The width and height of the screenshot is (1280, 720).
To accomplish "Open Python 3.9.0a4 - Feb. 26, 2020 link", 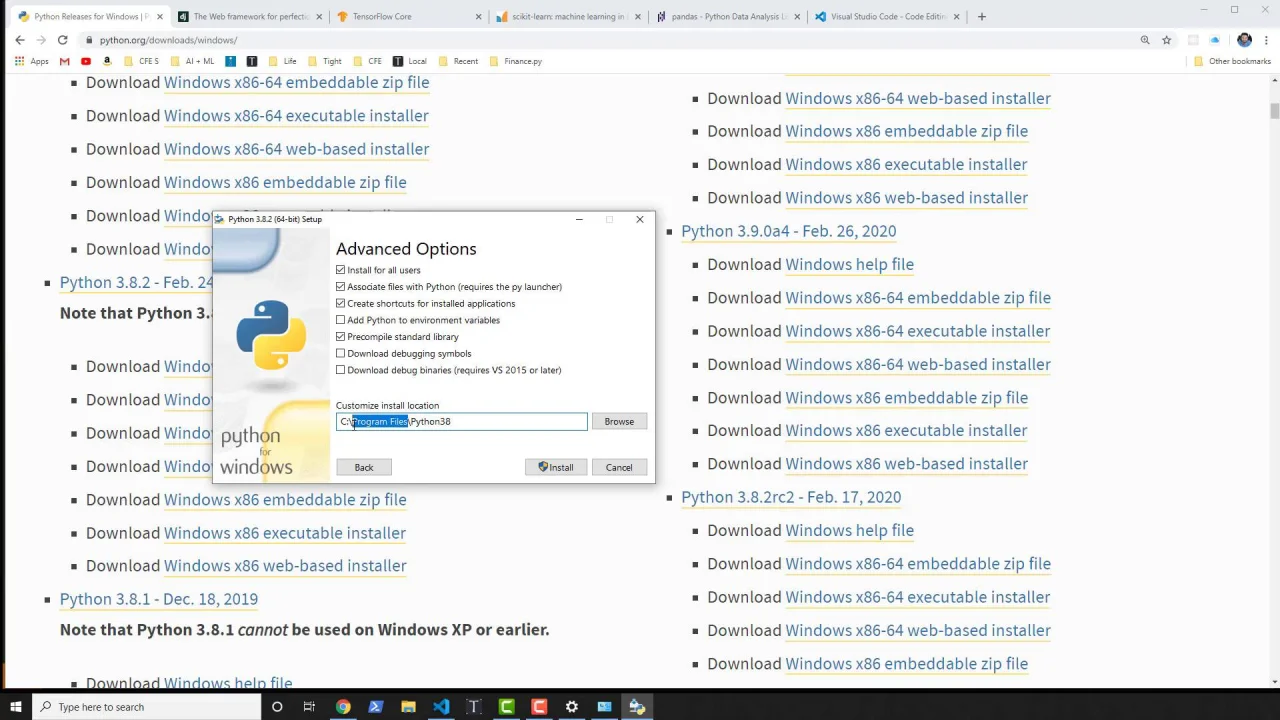I will 788,231.
